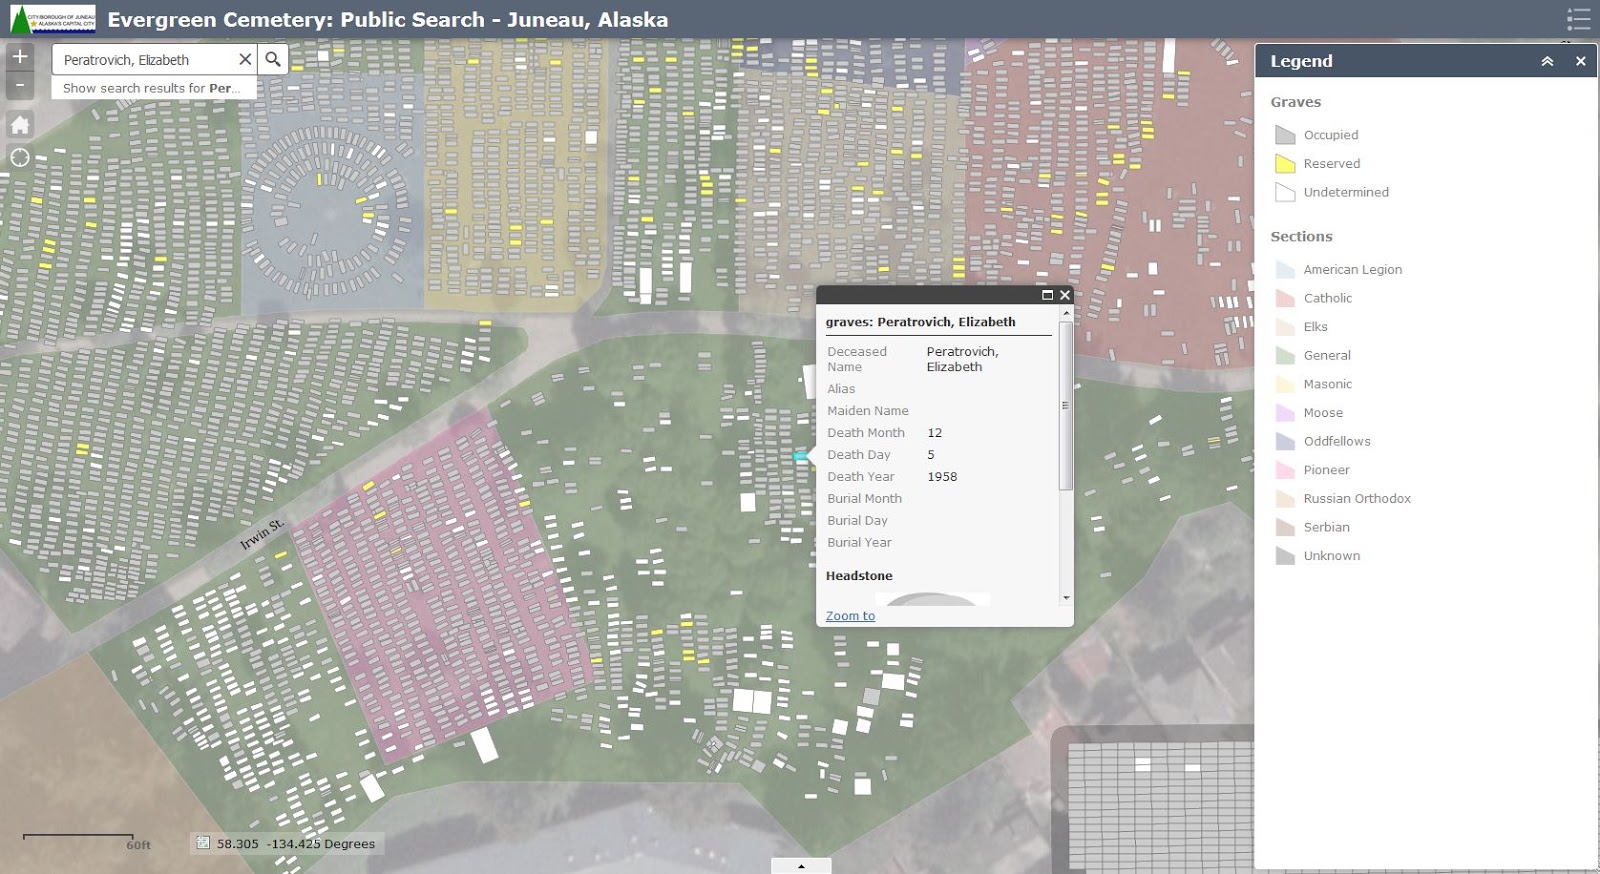Click the coordinates readout text
Viewport: 1600px width, 874px height.
(x=296, y=844)
